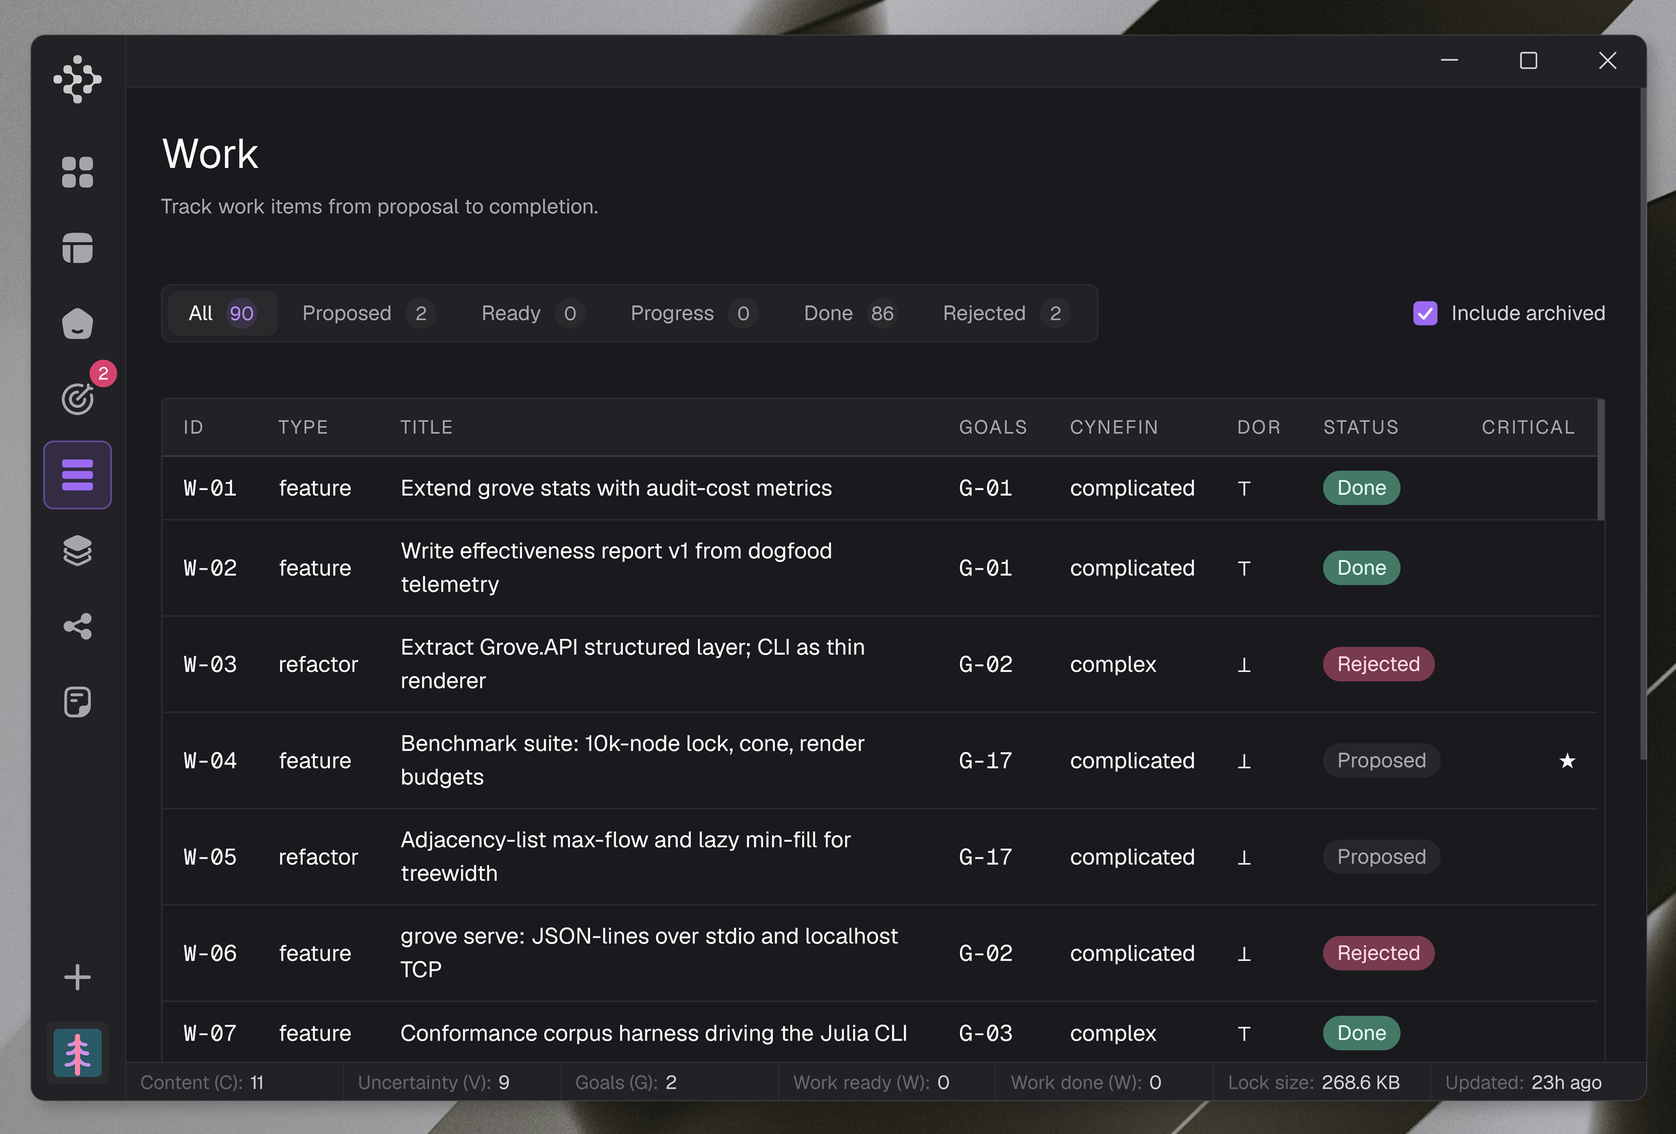This screenshot has width=1676, height=1134.
Task: Switch to the Done tab
Action: coord(849,313)
